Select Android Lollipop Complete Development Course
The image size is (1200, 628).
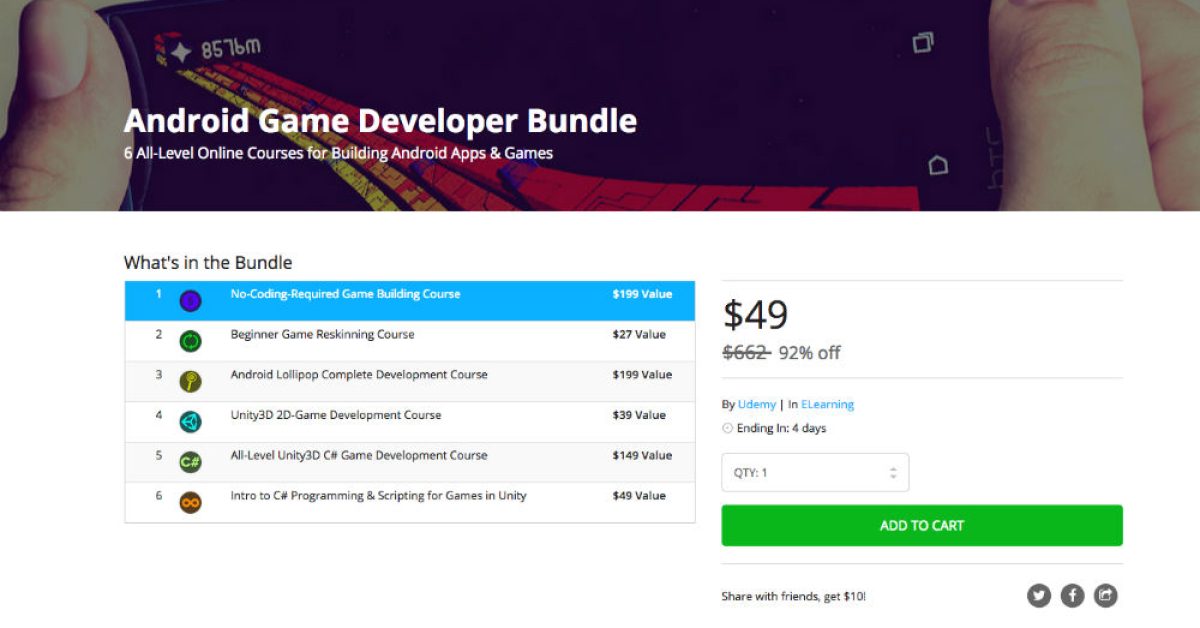coord(359,375)
